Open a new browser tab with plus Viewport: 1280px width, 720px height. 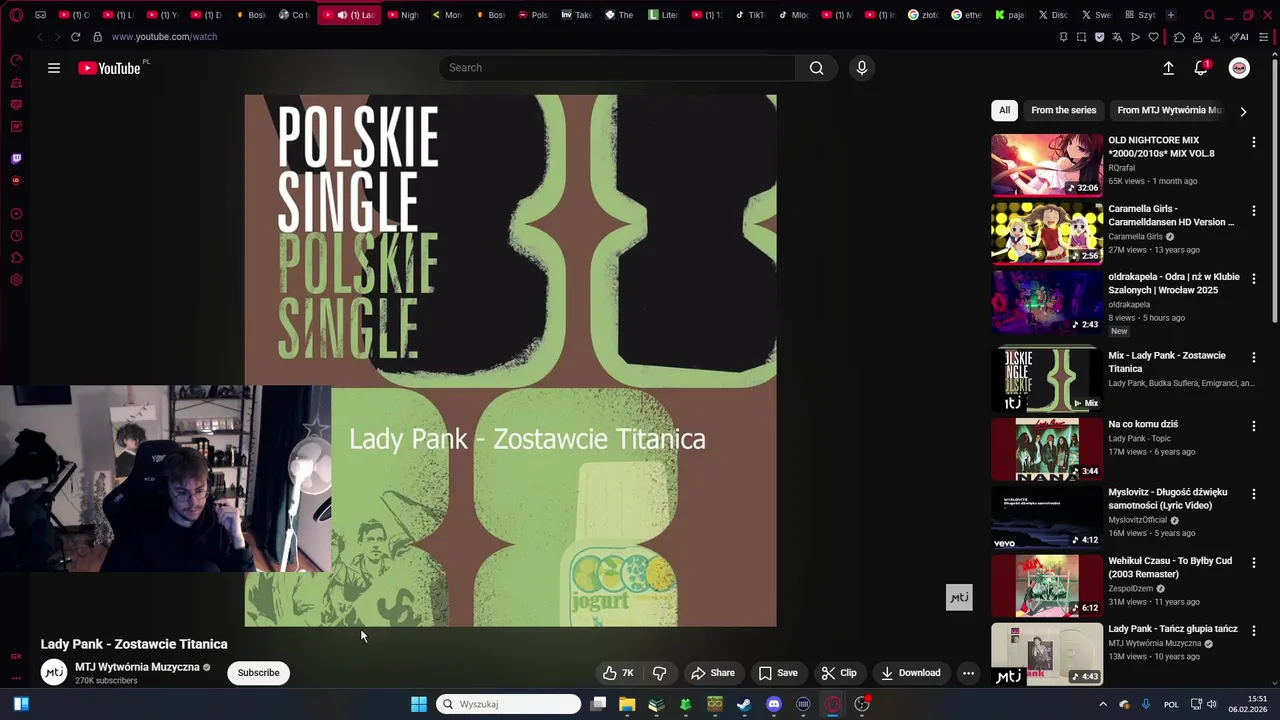[x=1171, y=15]
